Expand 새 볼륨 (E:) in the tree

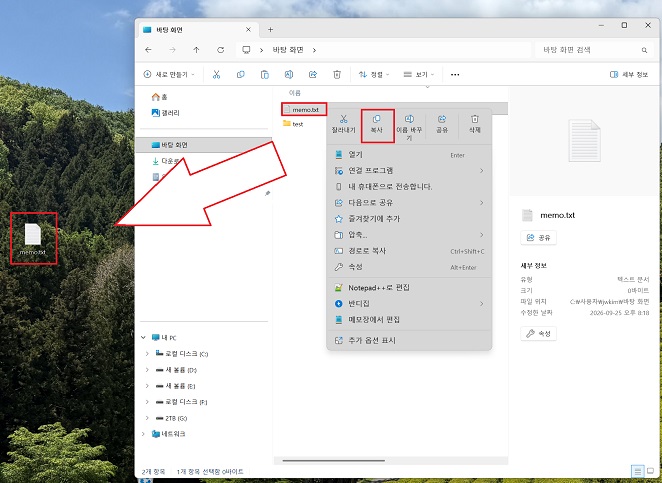[147, 386]
